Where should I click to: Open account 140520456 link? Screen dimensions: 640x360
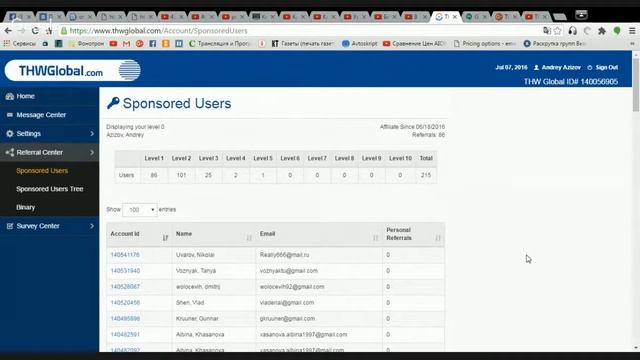(x=125, y=302)
